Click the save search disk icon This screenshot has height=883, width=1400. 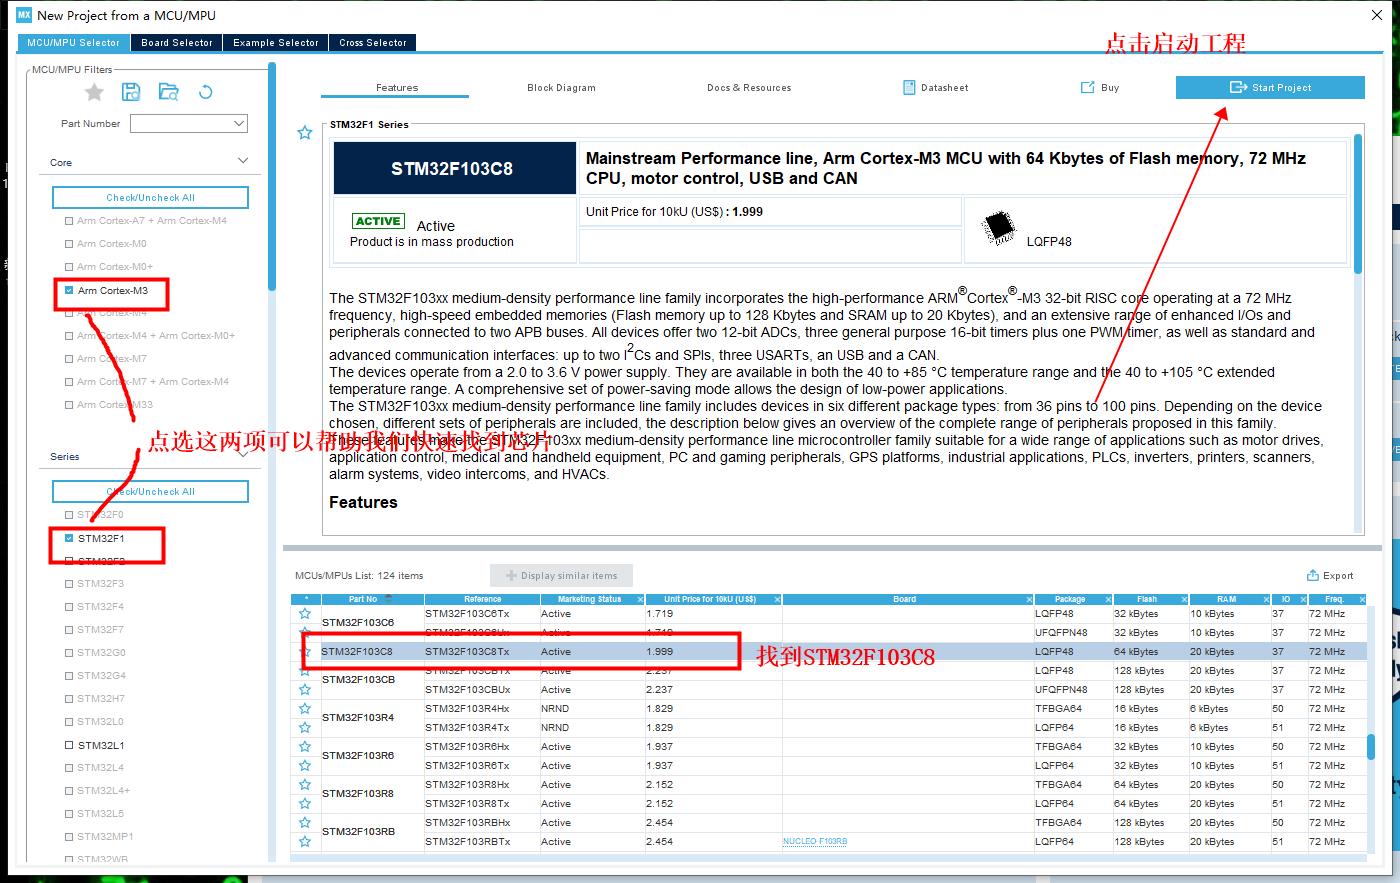point(131,92)
